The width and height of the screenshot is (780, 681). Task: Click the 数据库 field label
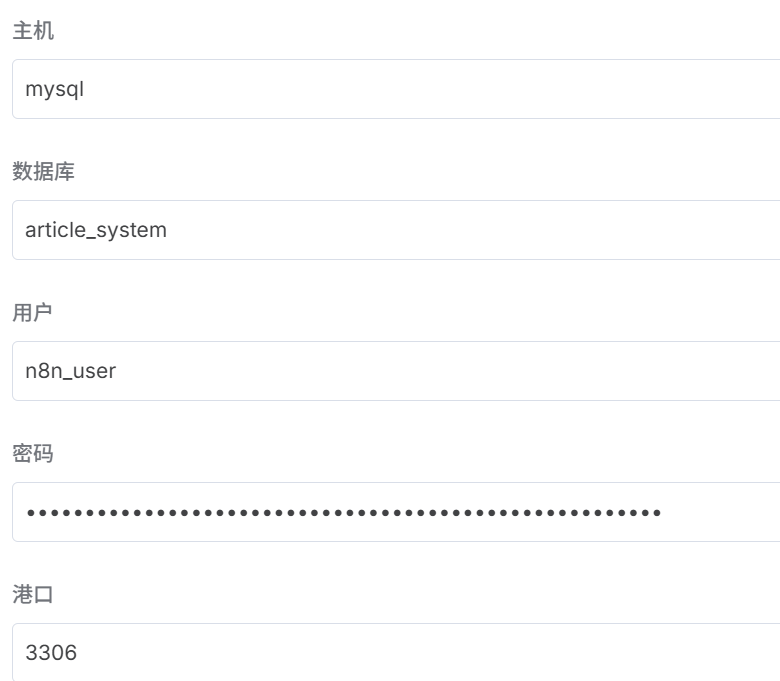pos(43,172)
